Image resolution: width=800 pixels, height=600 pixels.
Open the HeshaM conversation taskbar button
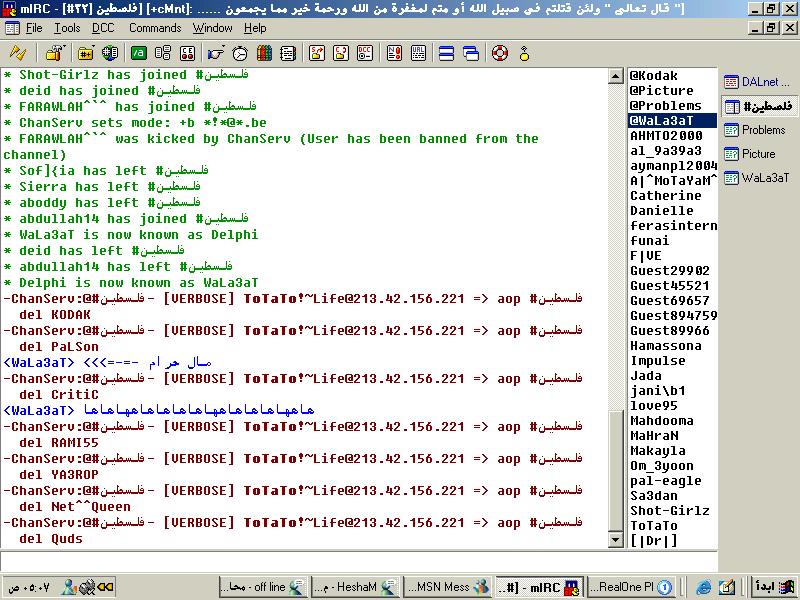pos(355,587)
